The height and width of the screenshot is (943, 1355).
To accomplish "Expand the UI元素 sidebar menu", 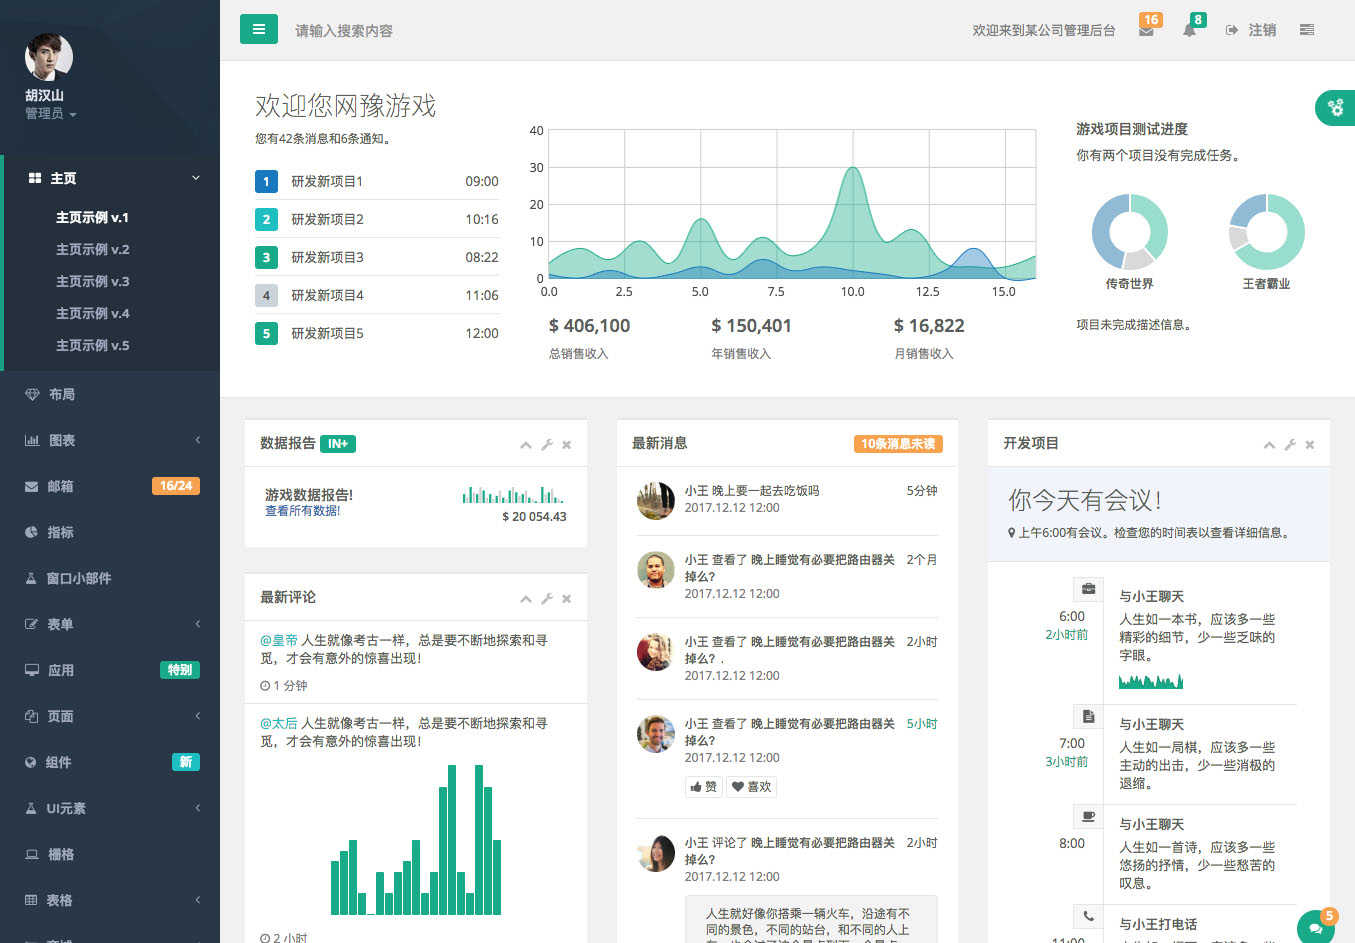I will [x=110, y=808].
